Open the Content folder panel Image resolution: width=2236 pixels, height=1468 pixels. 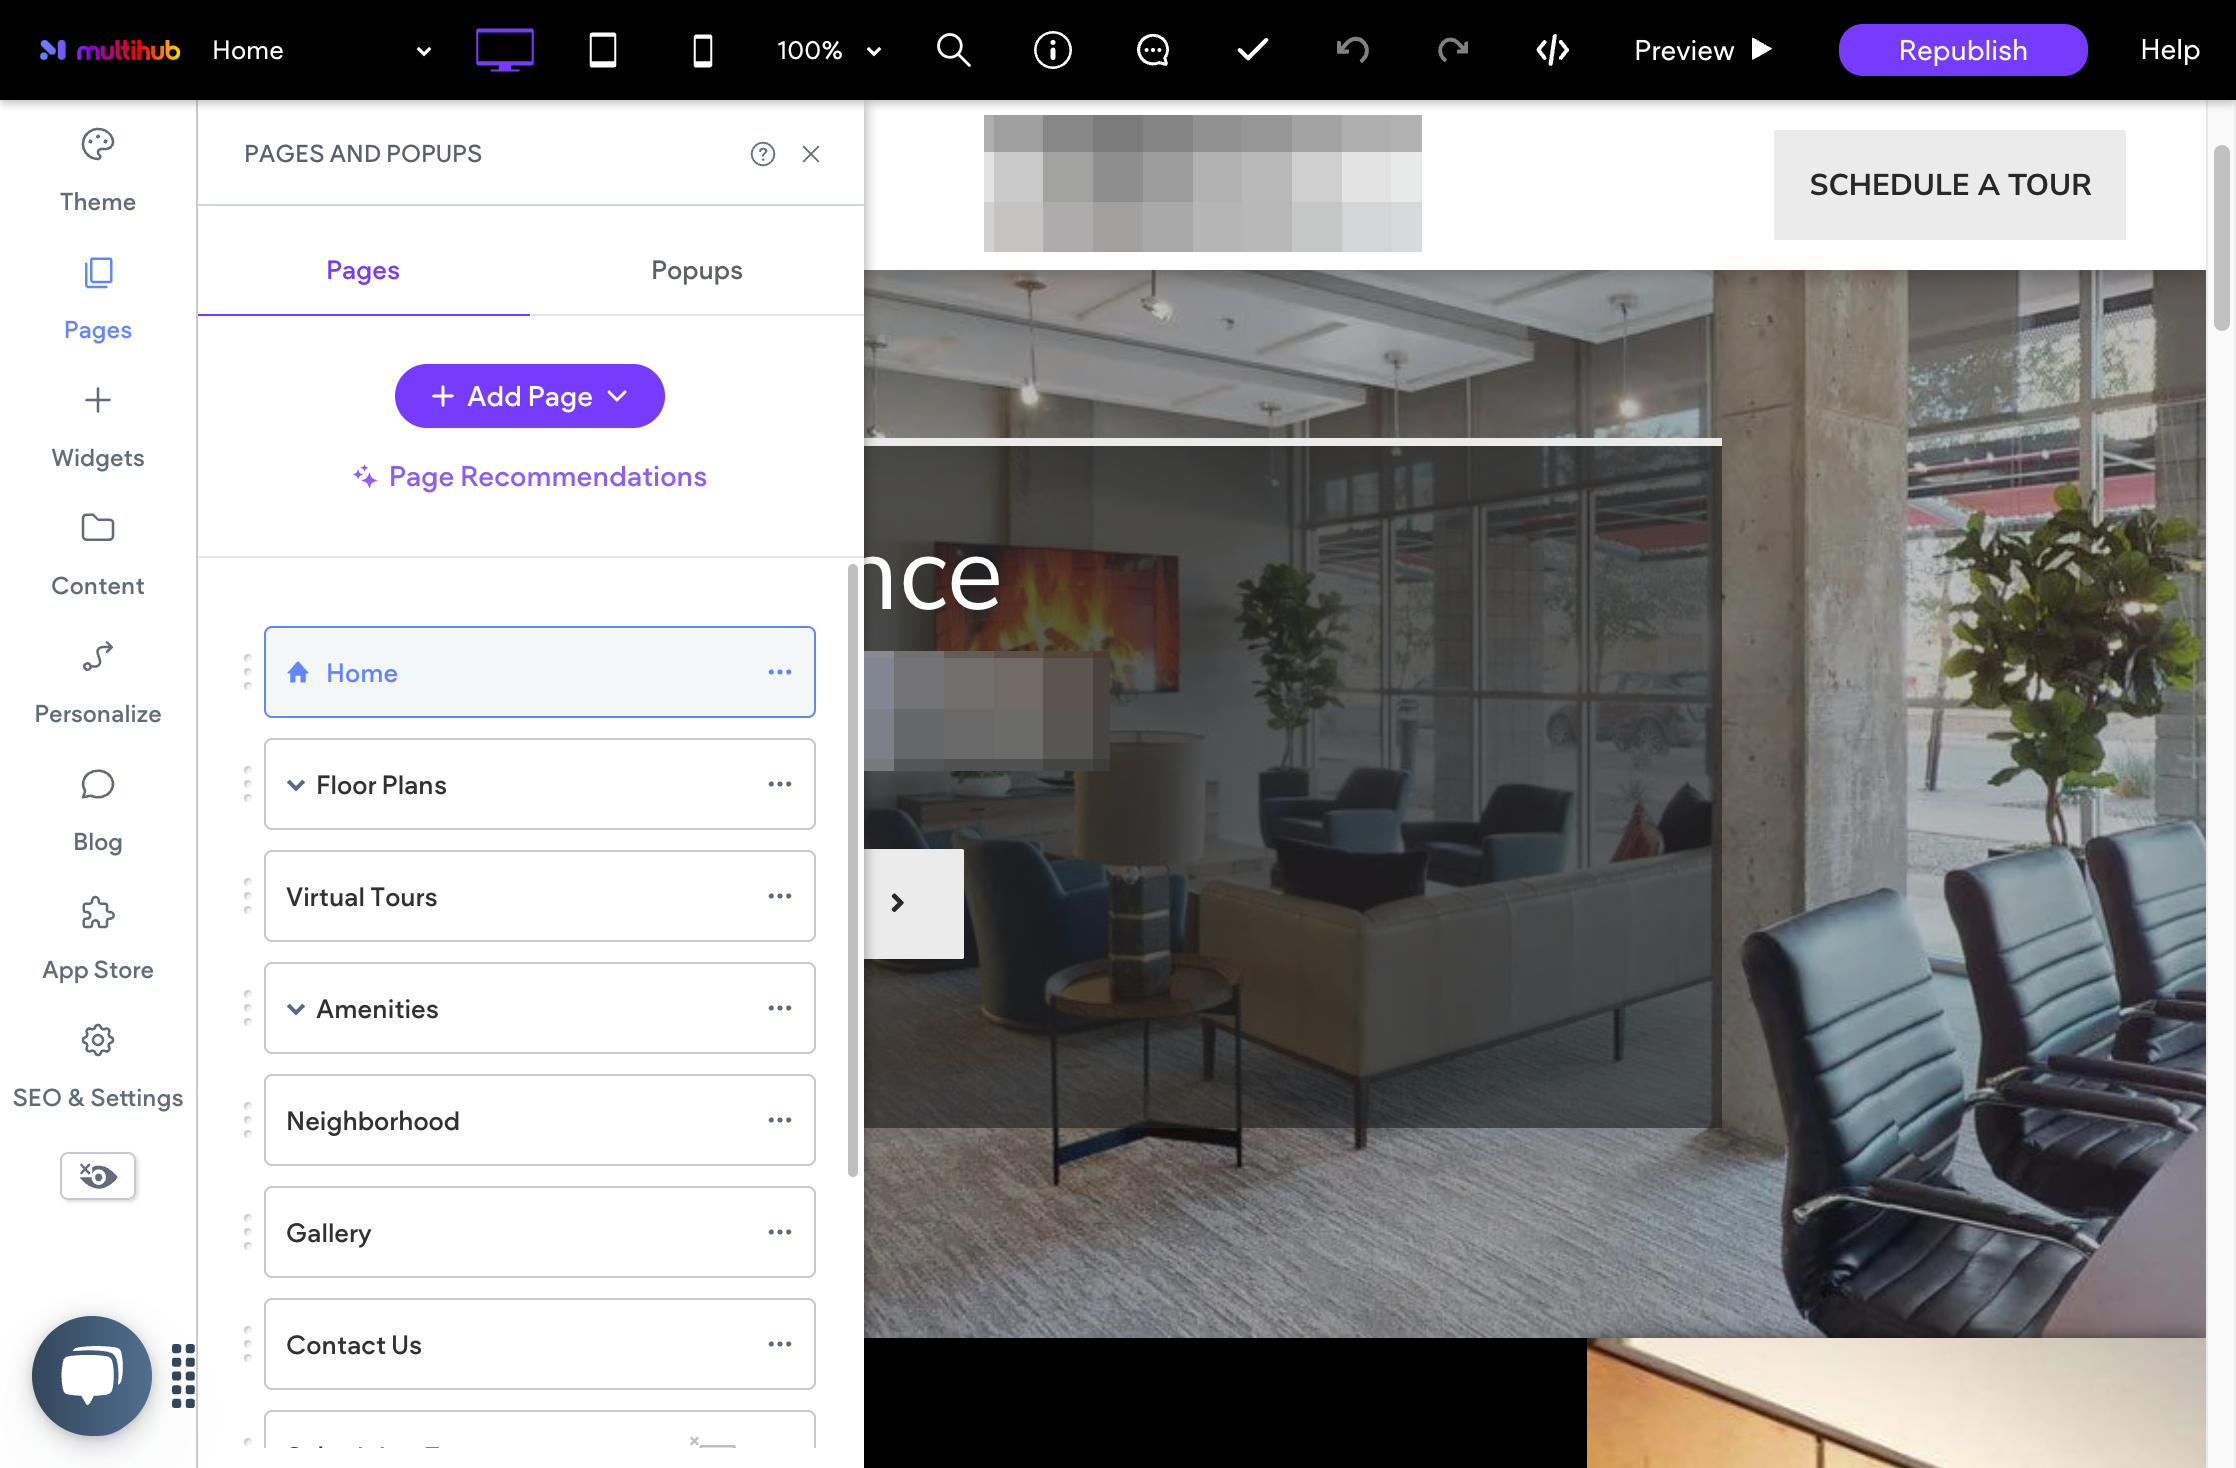click(98, 555)
